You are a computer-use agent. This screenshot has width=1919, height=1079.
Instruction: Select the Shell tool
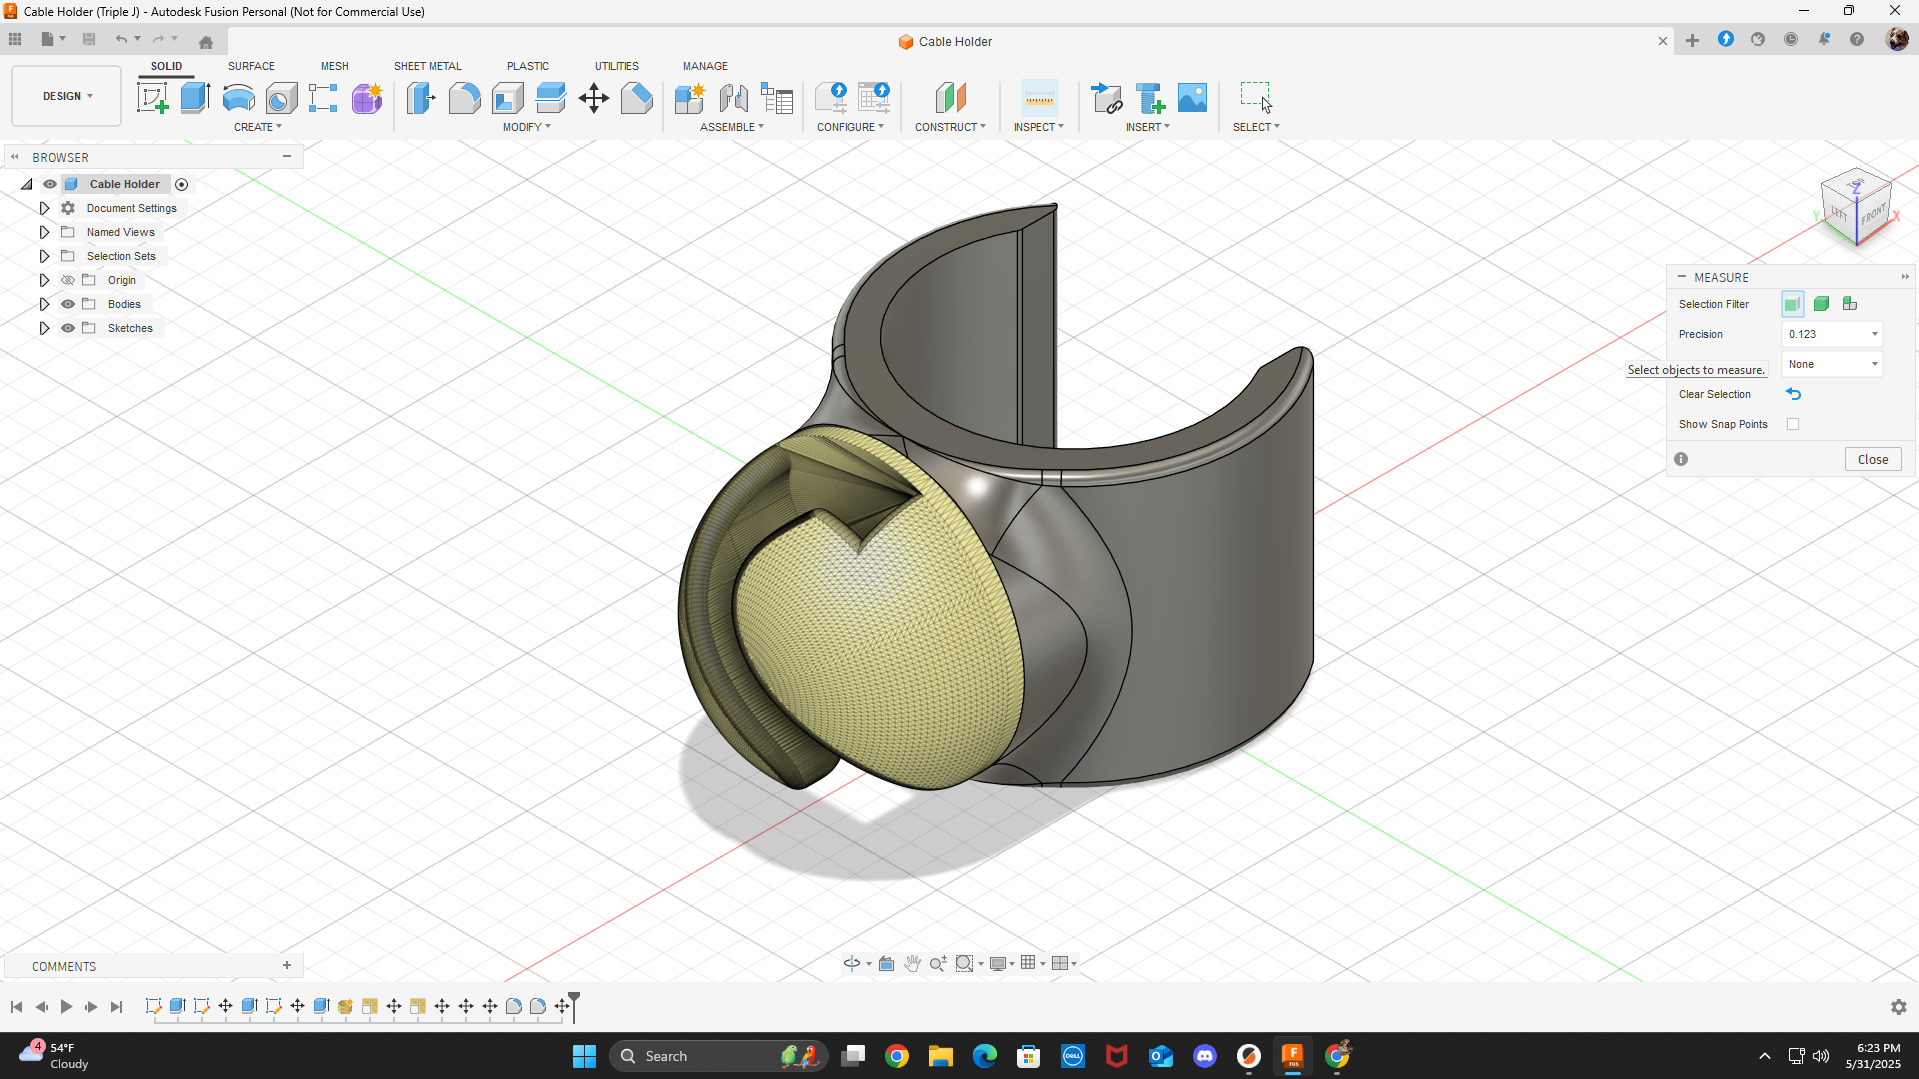pos(508,98)
